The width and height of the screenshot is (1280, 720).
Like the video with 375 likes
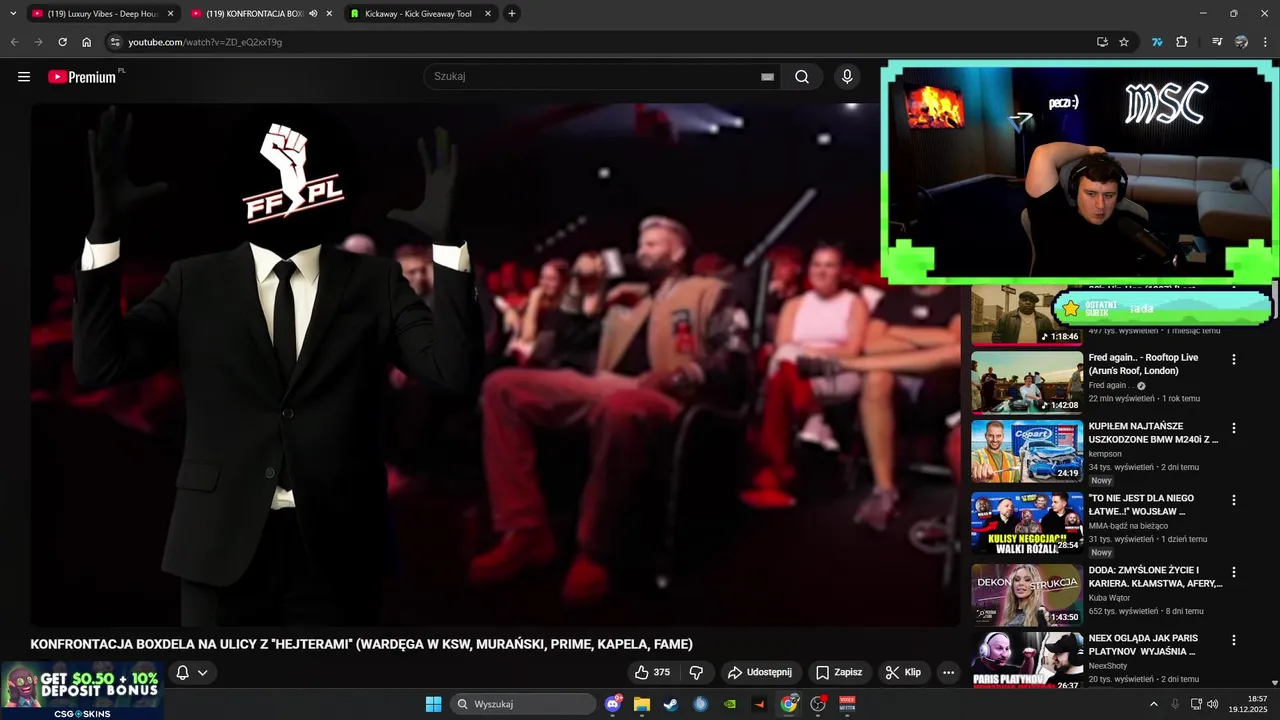(x=652, y=673)
